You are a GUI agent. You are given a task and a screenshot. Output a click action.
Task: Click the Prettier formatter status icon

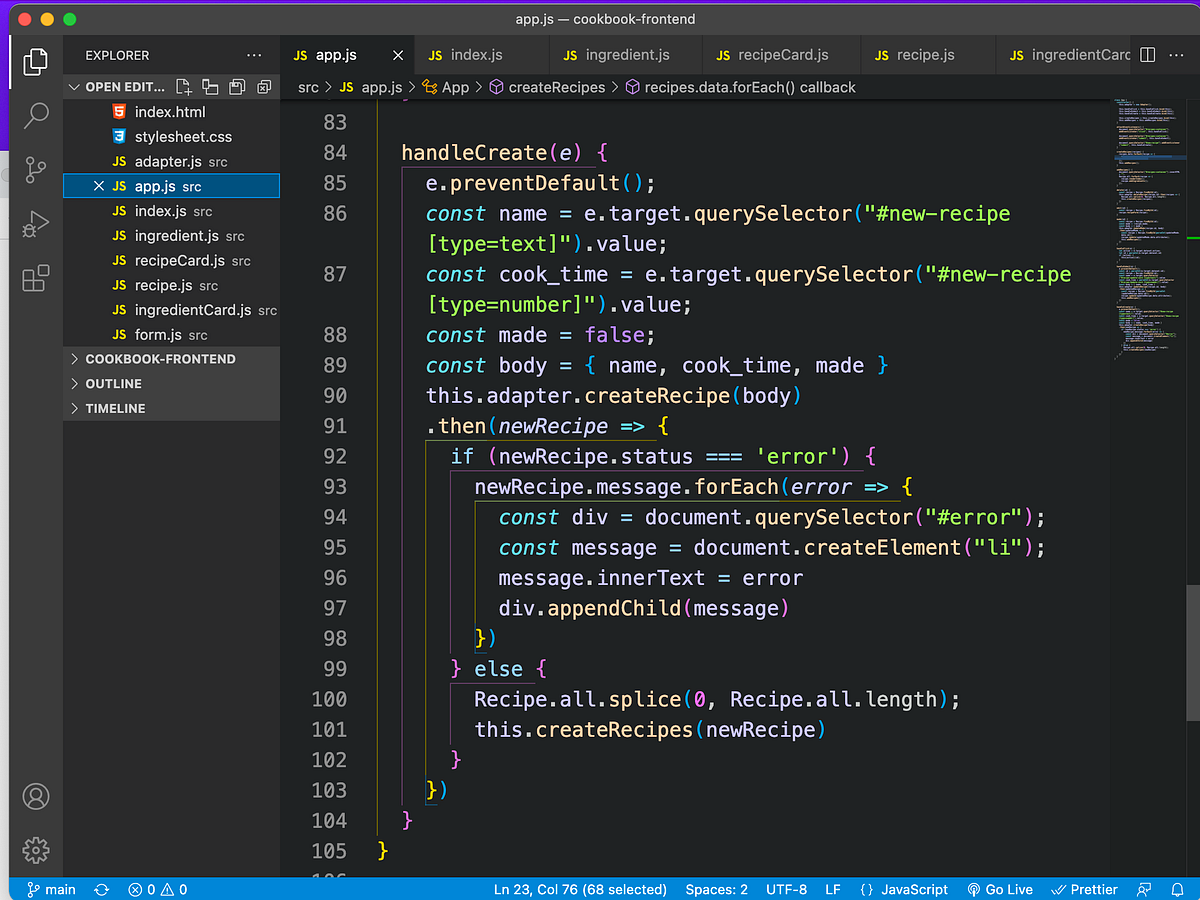click(x=1084, y=889)
